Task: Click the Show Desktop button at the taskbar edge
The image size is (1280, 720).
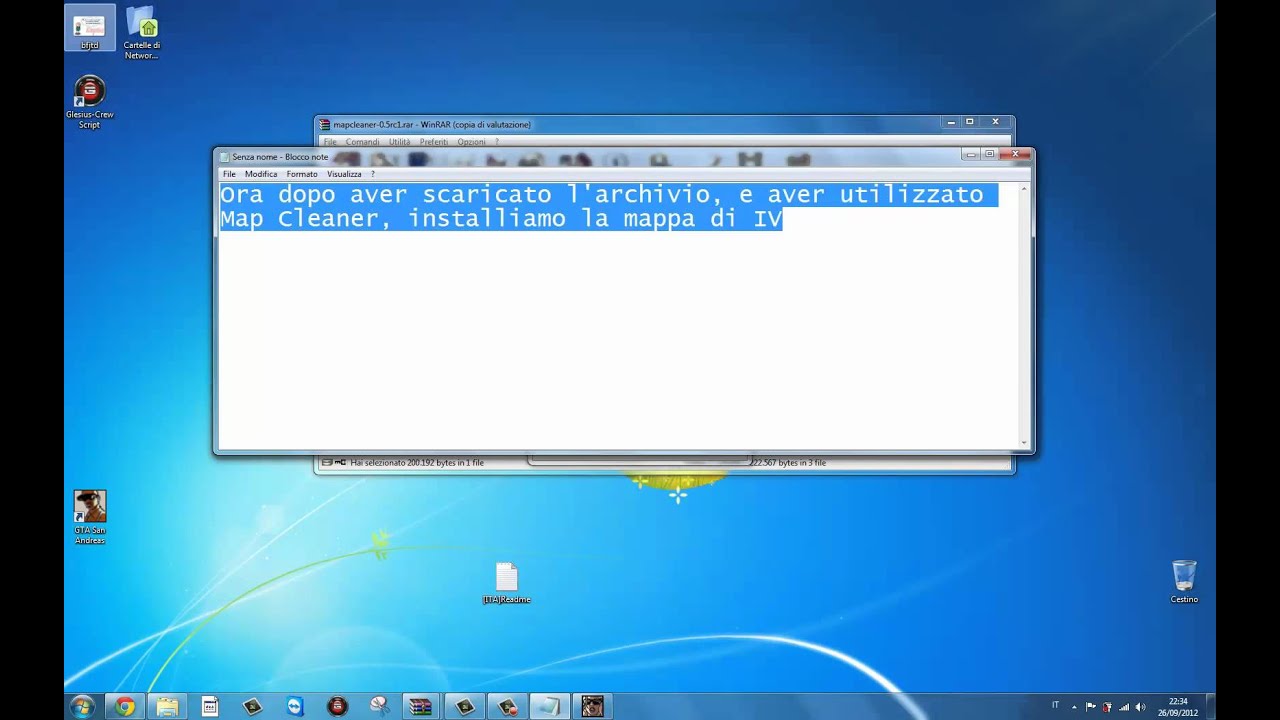Action: [1210, 706]
